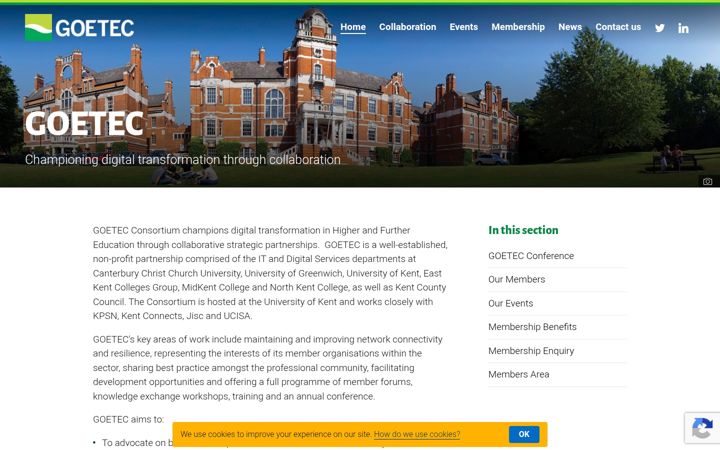
Task: Open the Collaboration menu
Action: click(x=407, y=27)
